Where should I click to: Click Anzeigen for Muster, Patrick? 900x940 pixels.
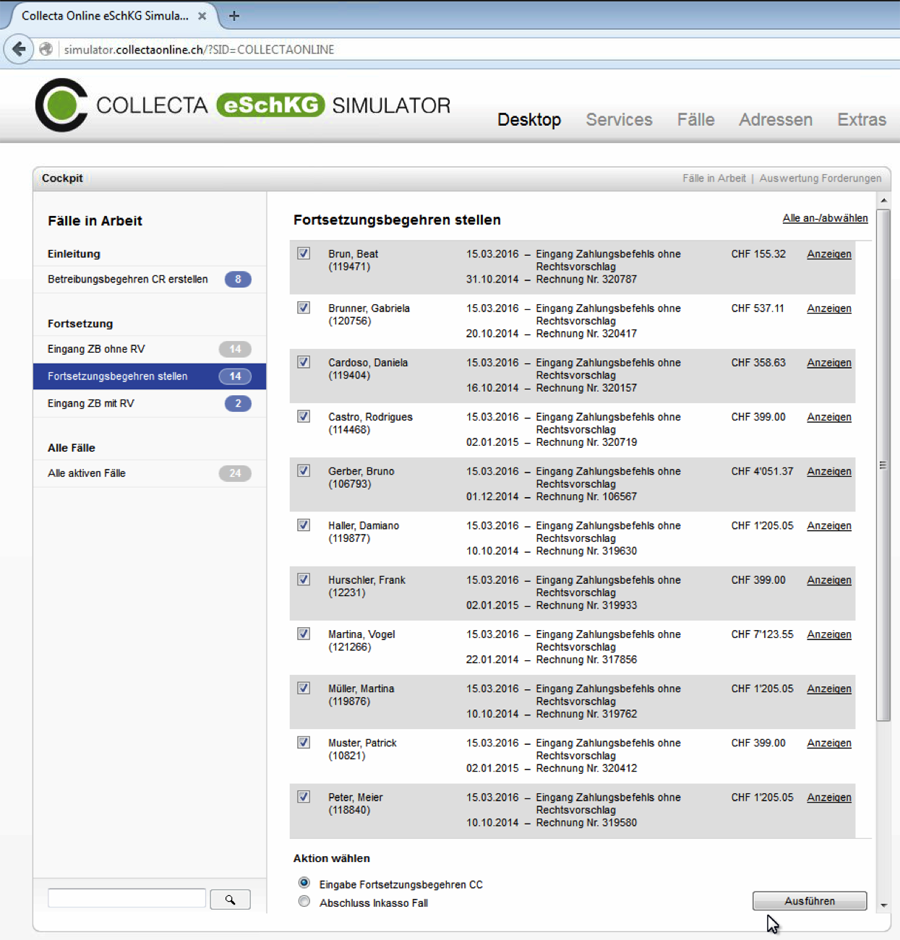click(x=829, y=743)
